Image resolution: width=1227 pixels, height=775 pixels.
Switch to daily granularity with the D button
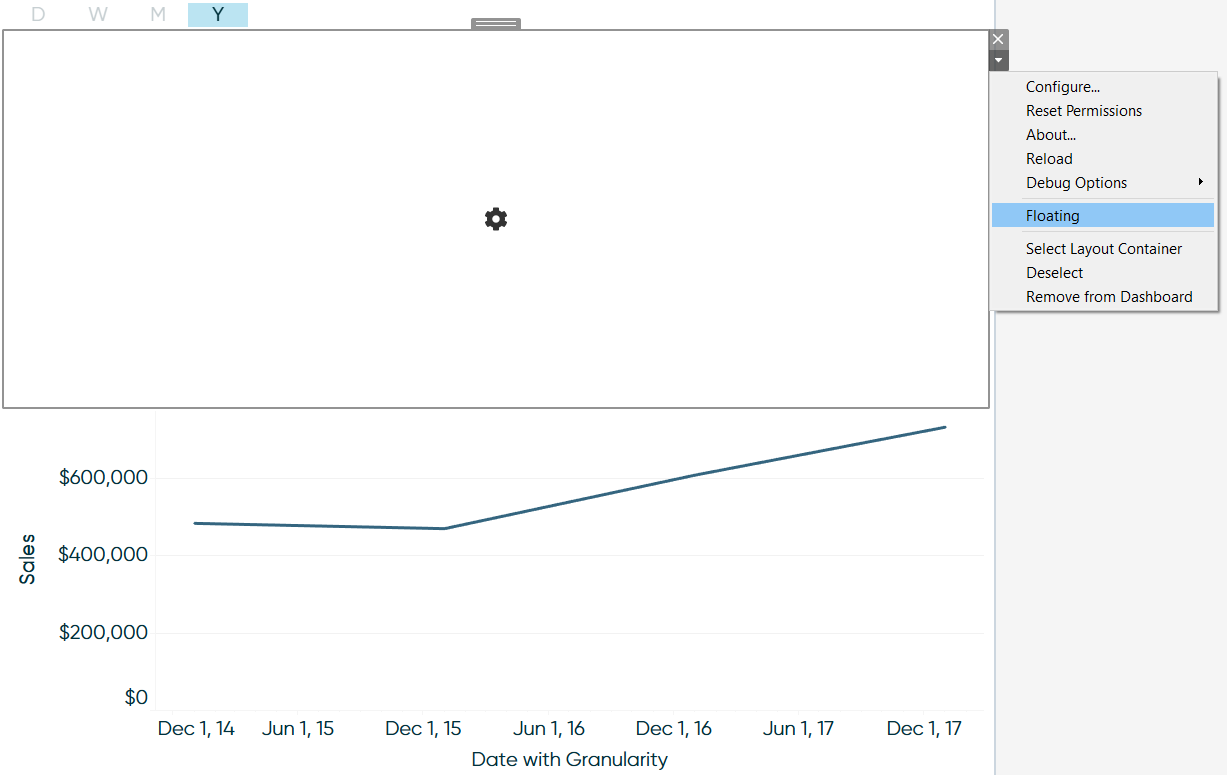[38, 14]
